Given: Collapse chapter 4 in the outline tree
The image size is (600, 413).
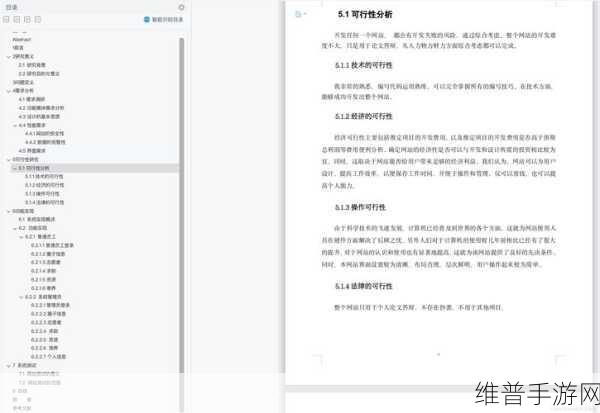Looking at the screenshot, I should point(9,91).
